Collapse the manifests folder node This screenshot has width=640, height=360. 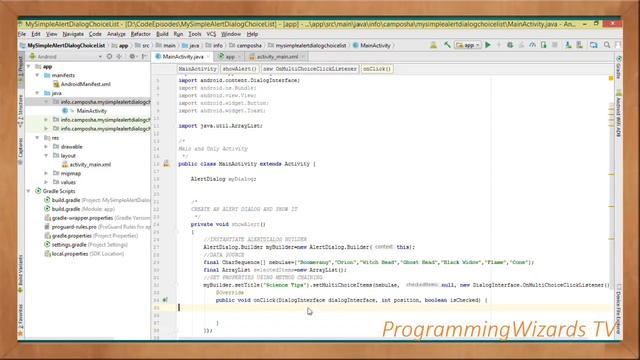point(38,75)
